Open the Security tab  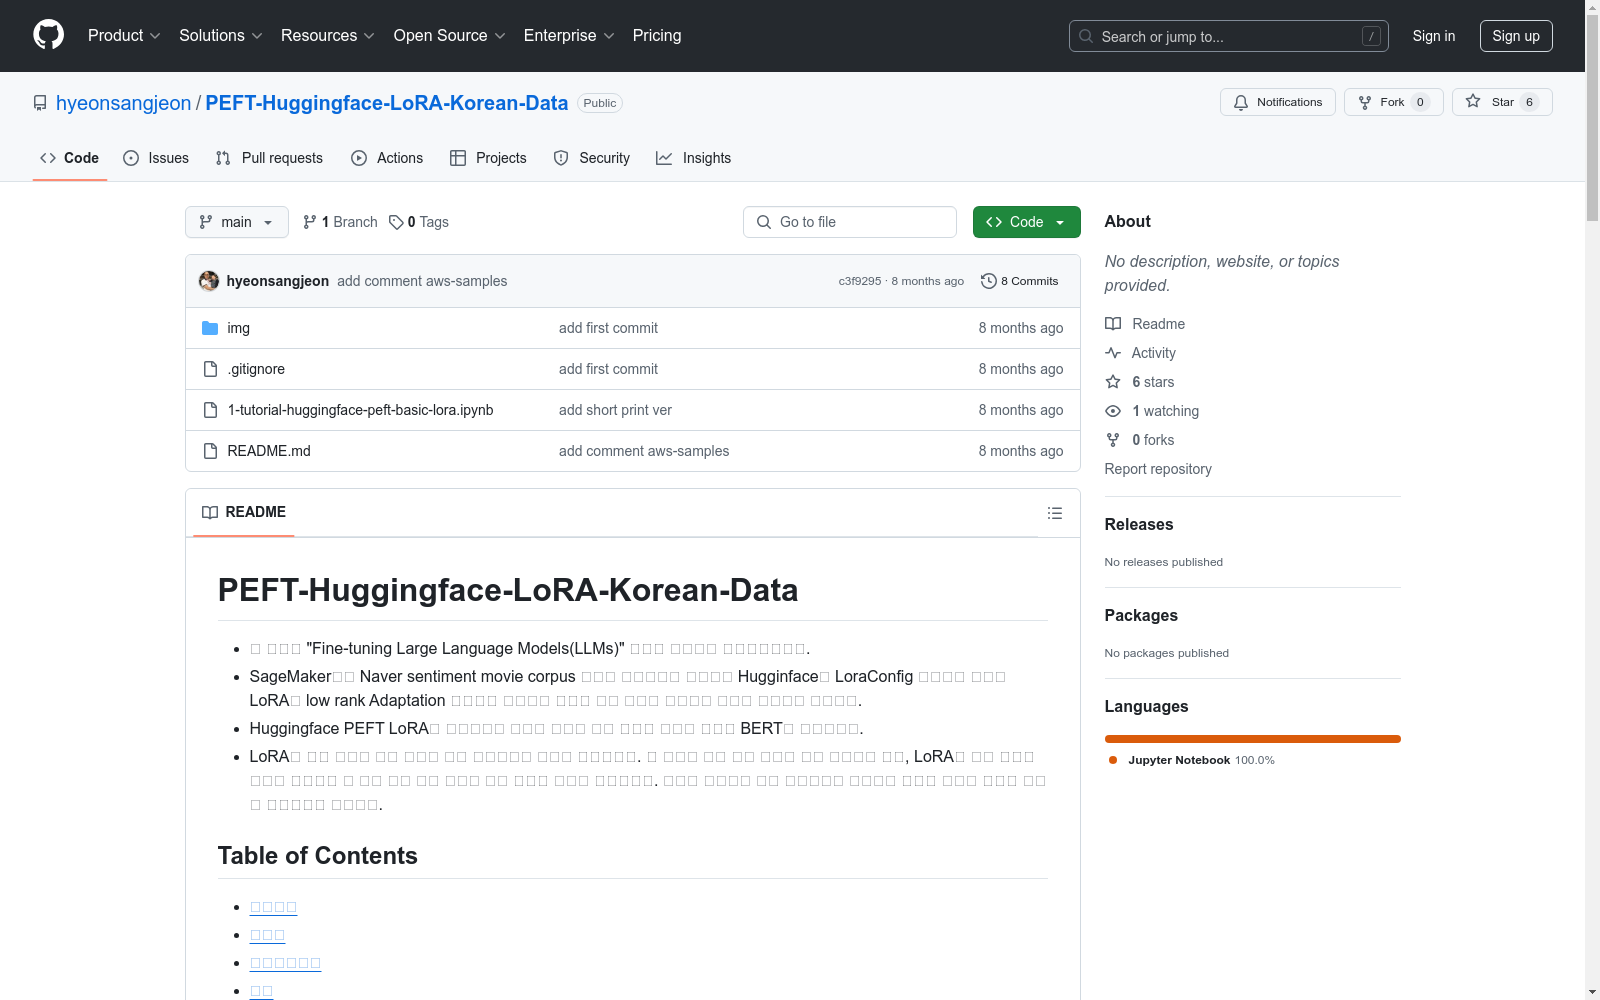[592, 158]
